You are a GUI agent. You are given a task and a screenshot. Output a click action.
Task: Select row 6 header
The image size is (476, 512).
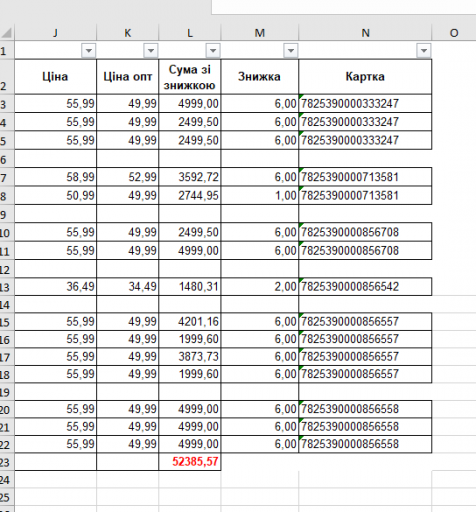7,159
